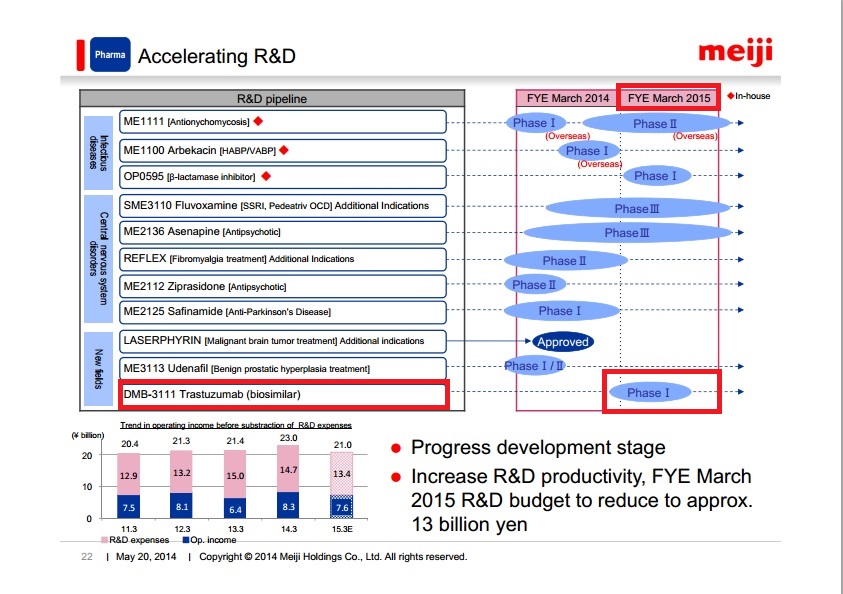Select the LASERPHYRIN pipeline entry
Screen dimensions: 843x594
[282, 341]
